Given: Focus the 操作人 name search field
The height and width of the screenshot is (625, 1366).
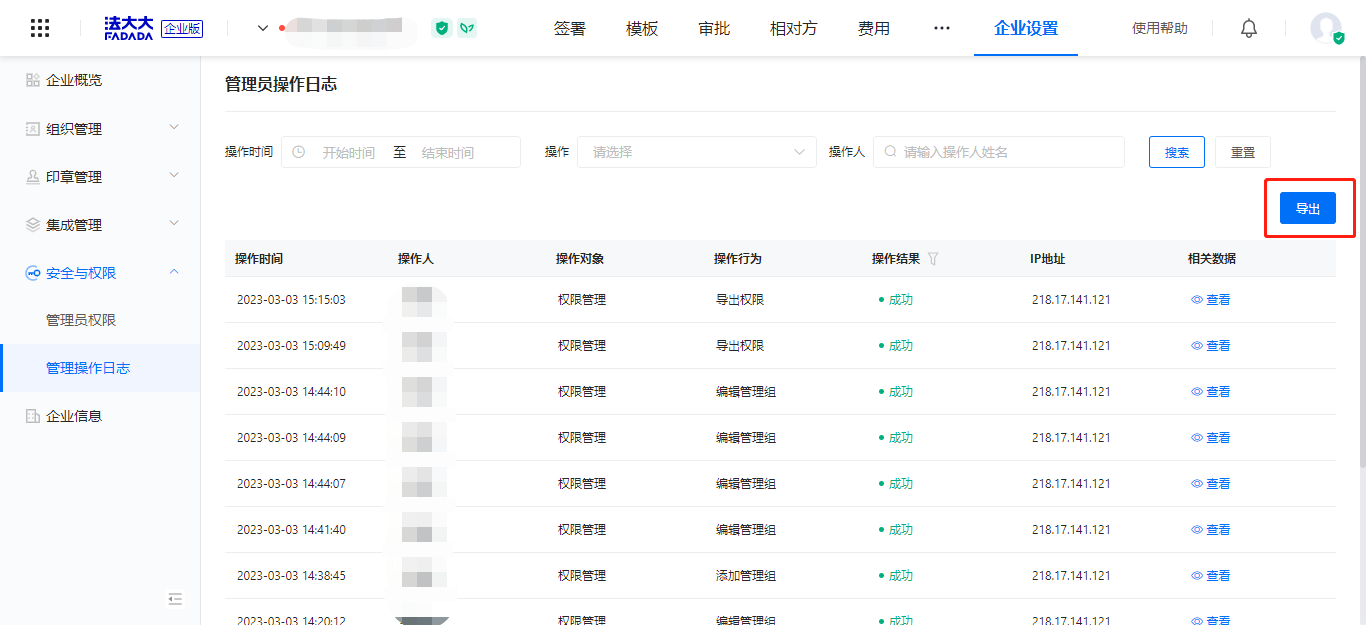Looking at the screenshot, I should click(x=1000, y=152).
